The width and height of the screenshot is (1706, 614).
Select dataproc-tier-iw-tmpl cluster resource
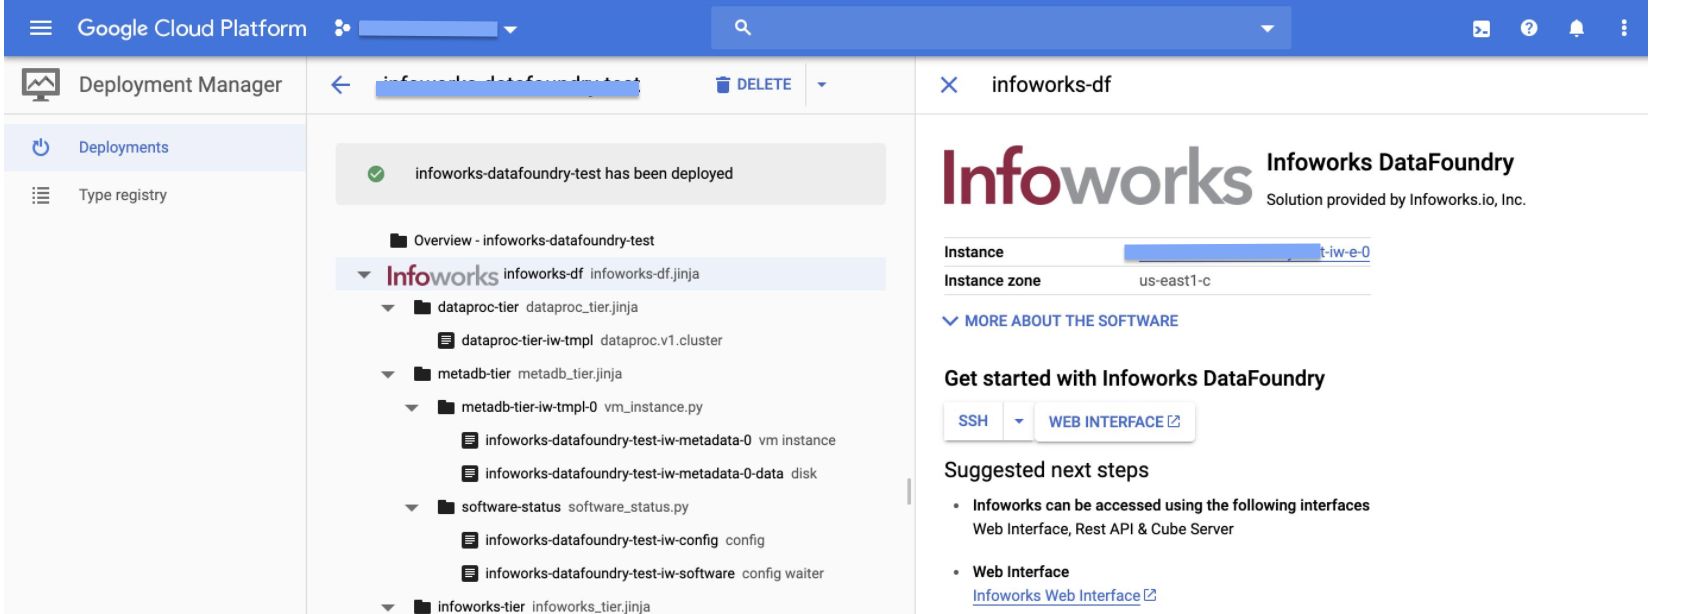click(x=610, y=340)
